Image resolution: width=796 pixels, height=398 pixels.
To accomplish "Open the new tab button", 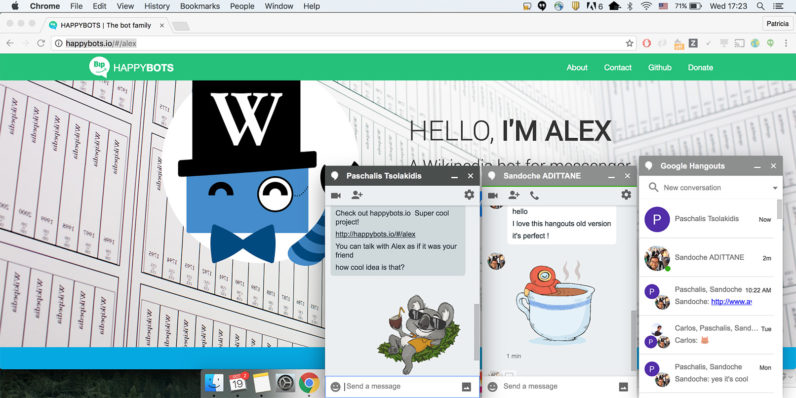I will pos(180,25).
